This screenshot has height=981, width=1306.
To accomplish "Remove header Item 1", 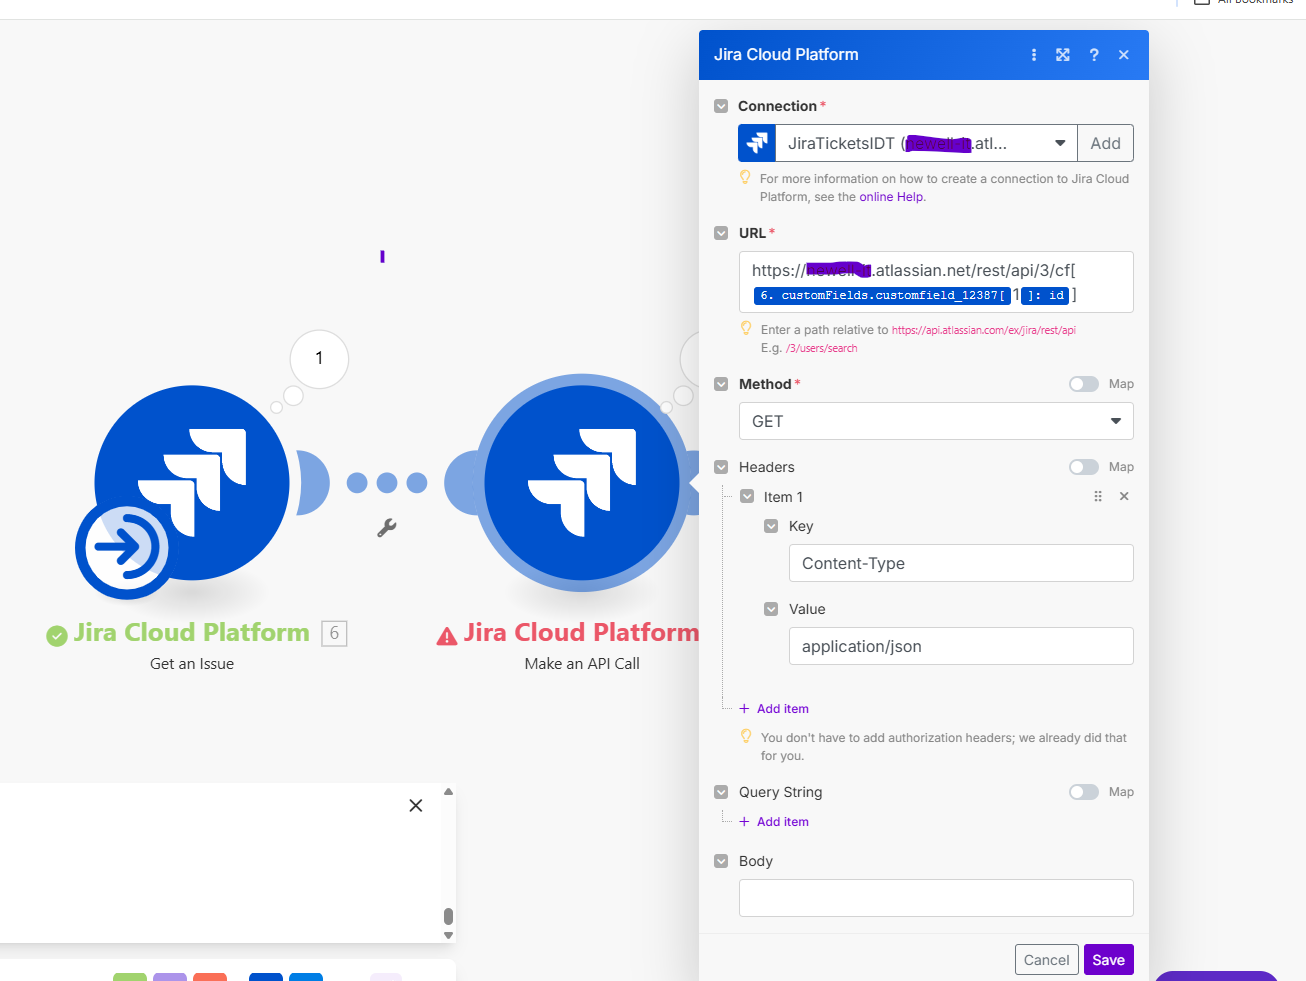I will (x=1124, y=496).
